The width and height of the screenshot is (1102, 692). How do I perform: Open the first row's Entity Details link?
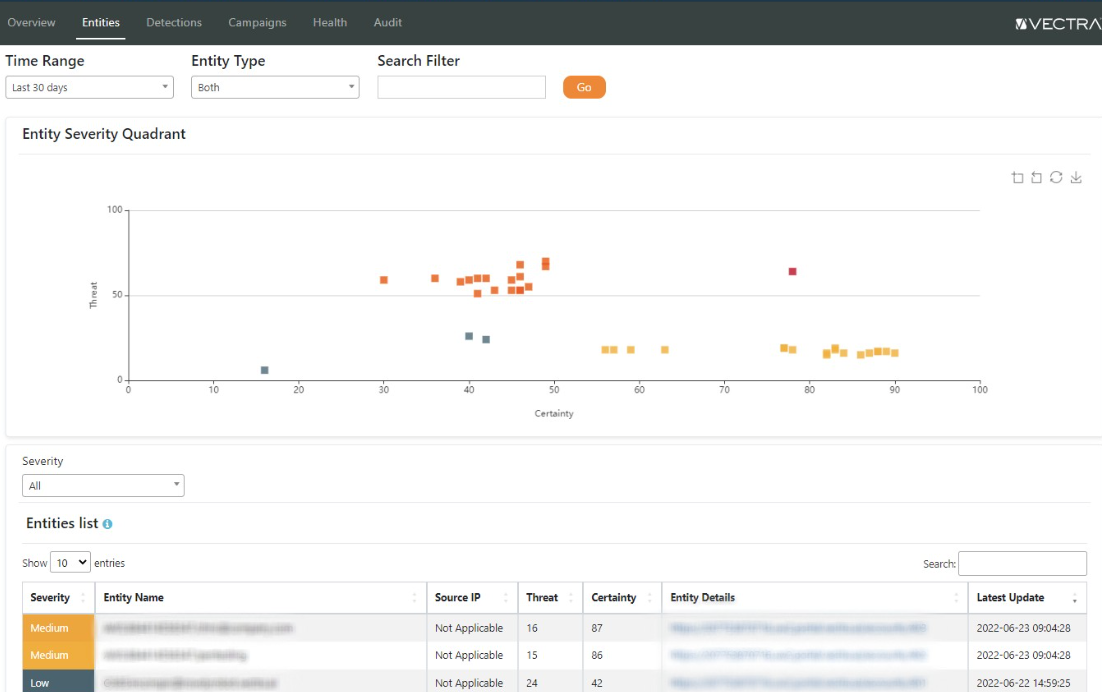(798, 628)
